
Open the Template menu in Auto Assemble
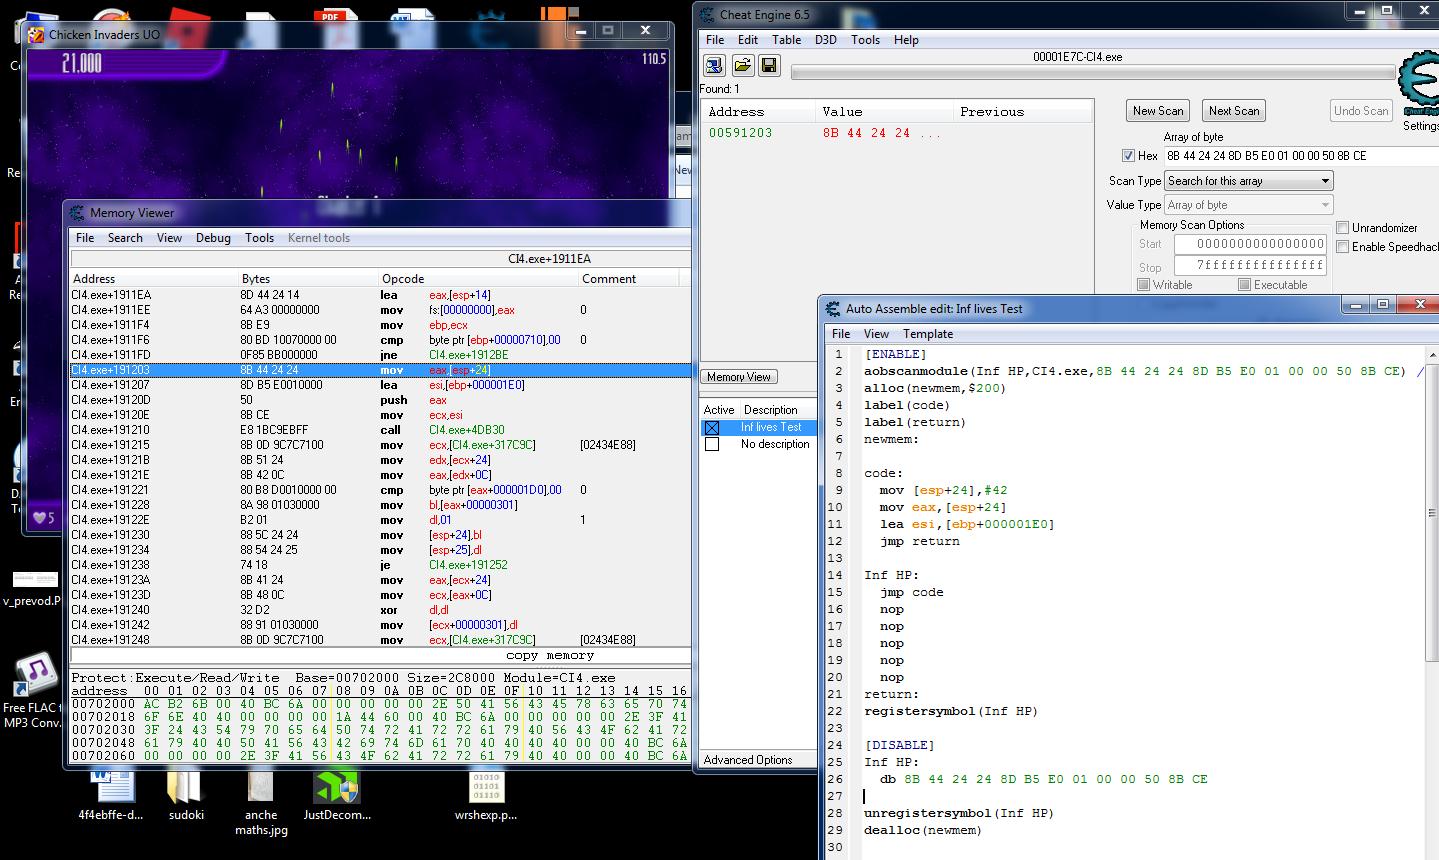pos(928,334)
